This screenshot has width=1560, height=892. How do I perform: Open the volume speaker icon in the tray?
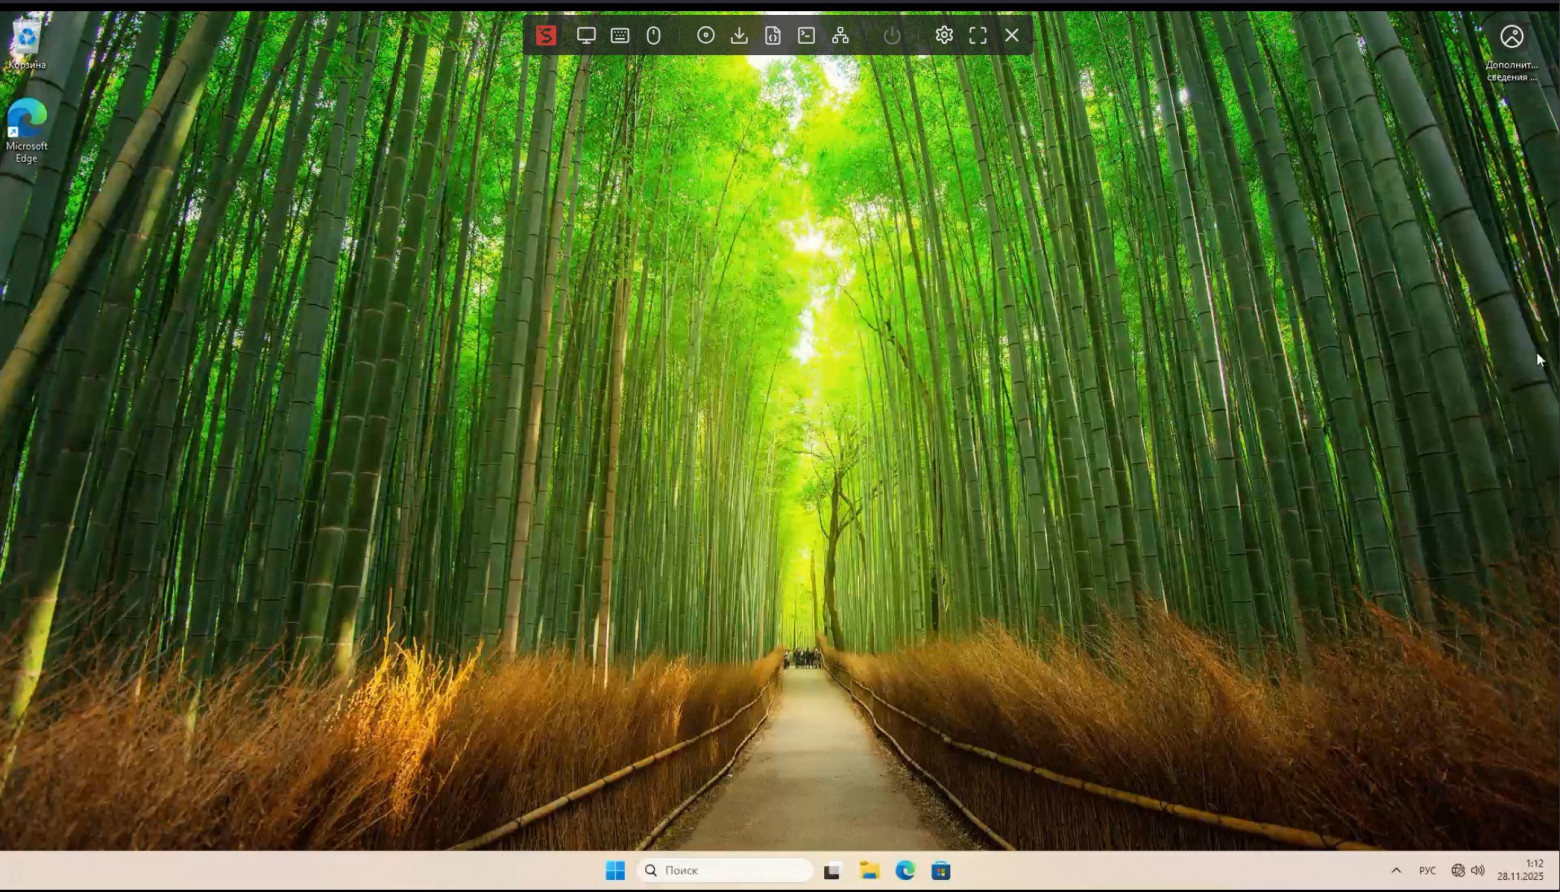(1478, 871)
